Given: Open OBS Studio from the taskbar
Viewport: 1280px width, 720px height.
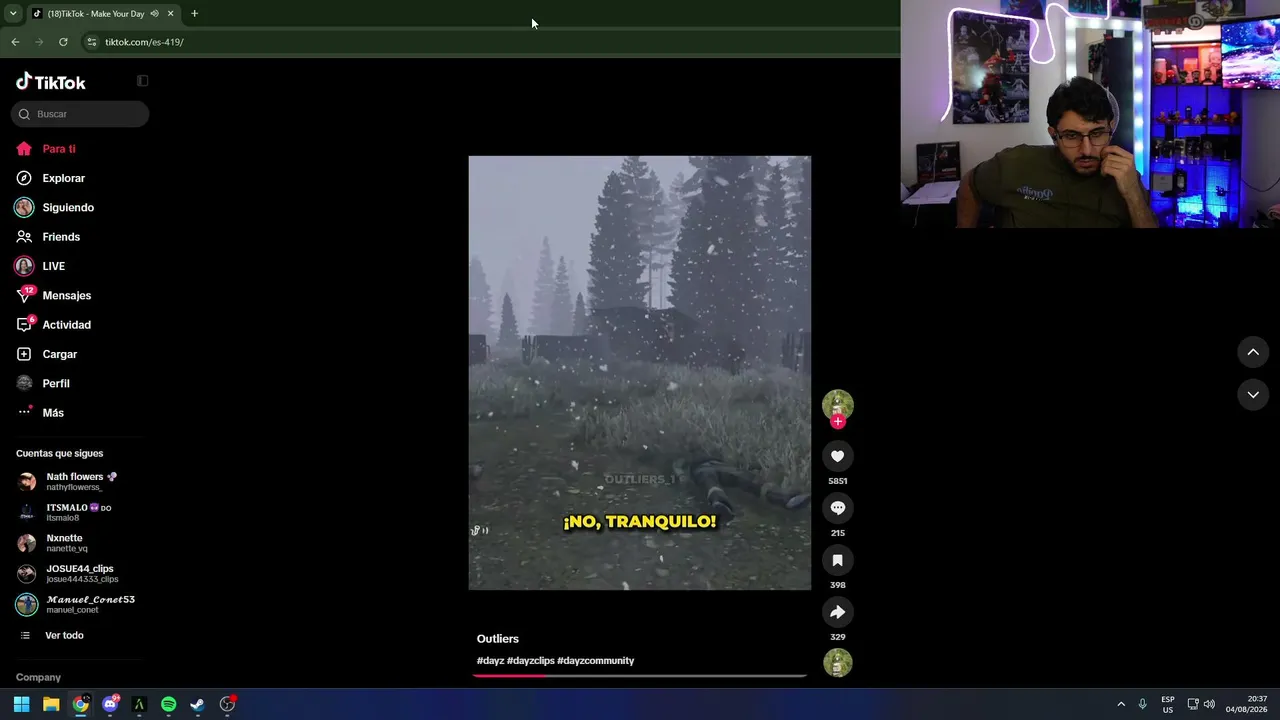Looking at the screenshot, I should coord(227,704).
